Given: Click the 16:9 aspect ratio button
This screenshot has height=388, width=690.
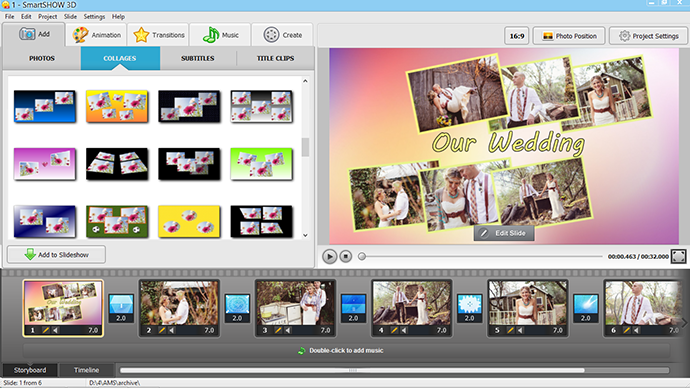Looking at the screenshot, I should pos(517,36).
